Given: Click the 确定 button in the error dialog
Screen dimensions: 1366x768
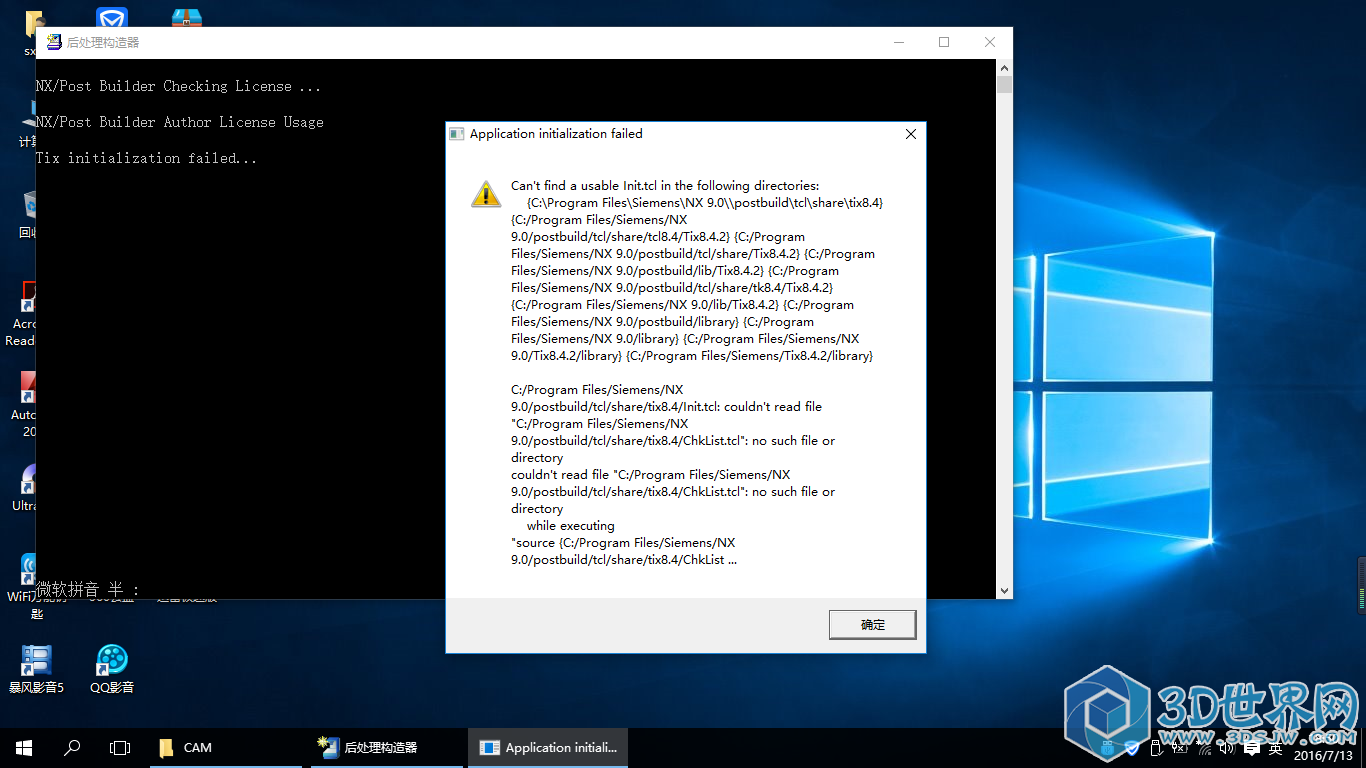Looking at the screenshot, I should [x=872, y=624].
